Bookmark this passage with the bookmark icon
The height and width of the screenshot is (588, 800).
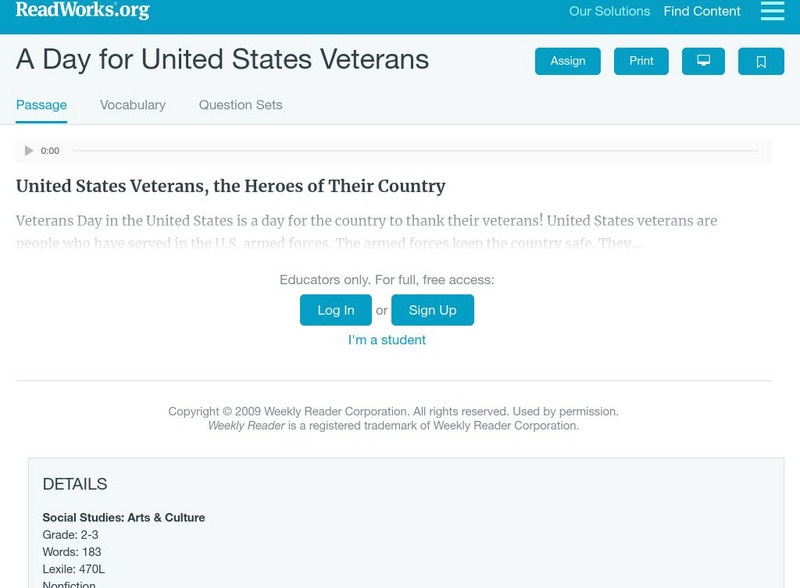point(761,62)
